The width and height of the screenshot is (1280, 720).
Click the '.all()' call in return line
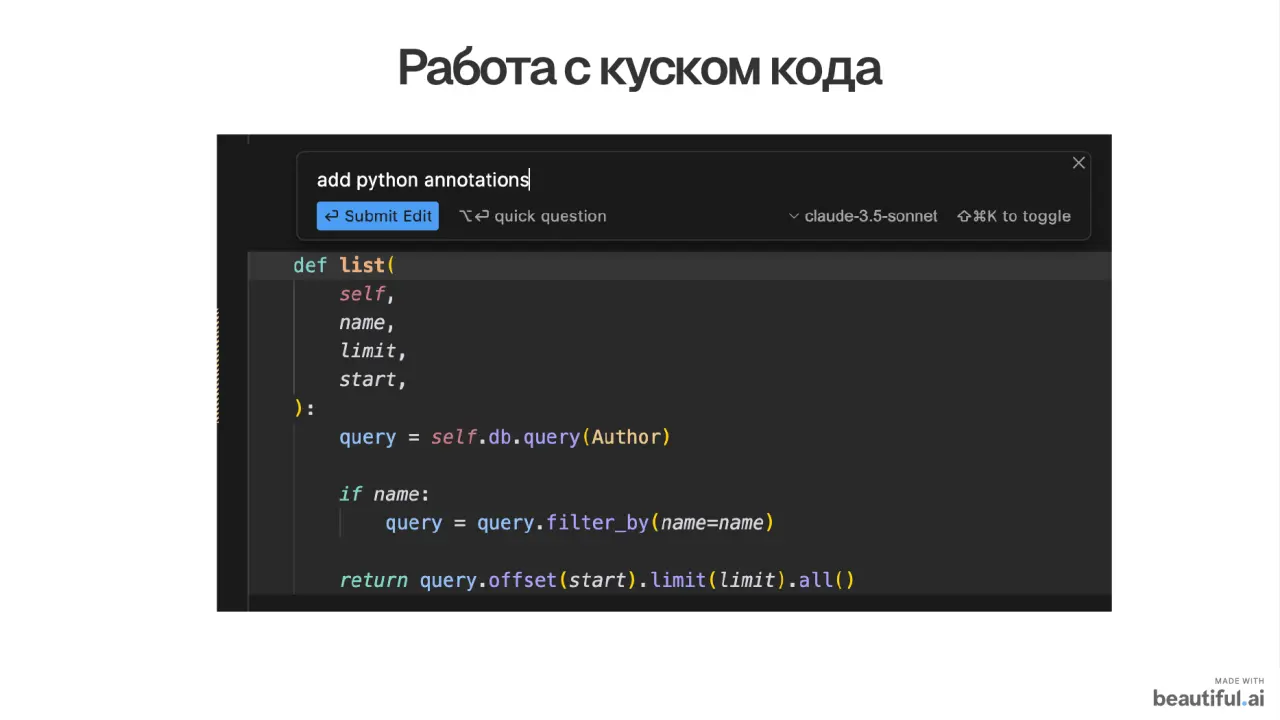click(x=821, y=580)
